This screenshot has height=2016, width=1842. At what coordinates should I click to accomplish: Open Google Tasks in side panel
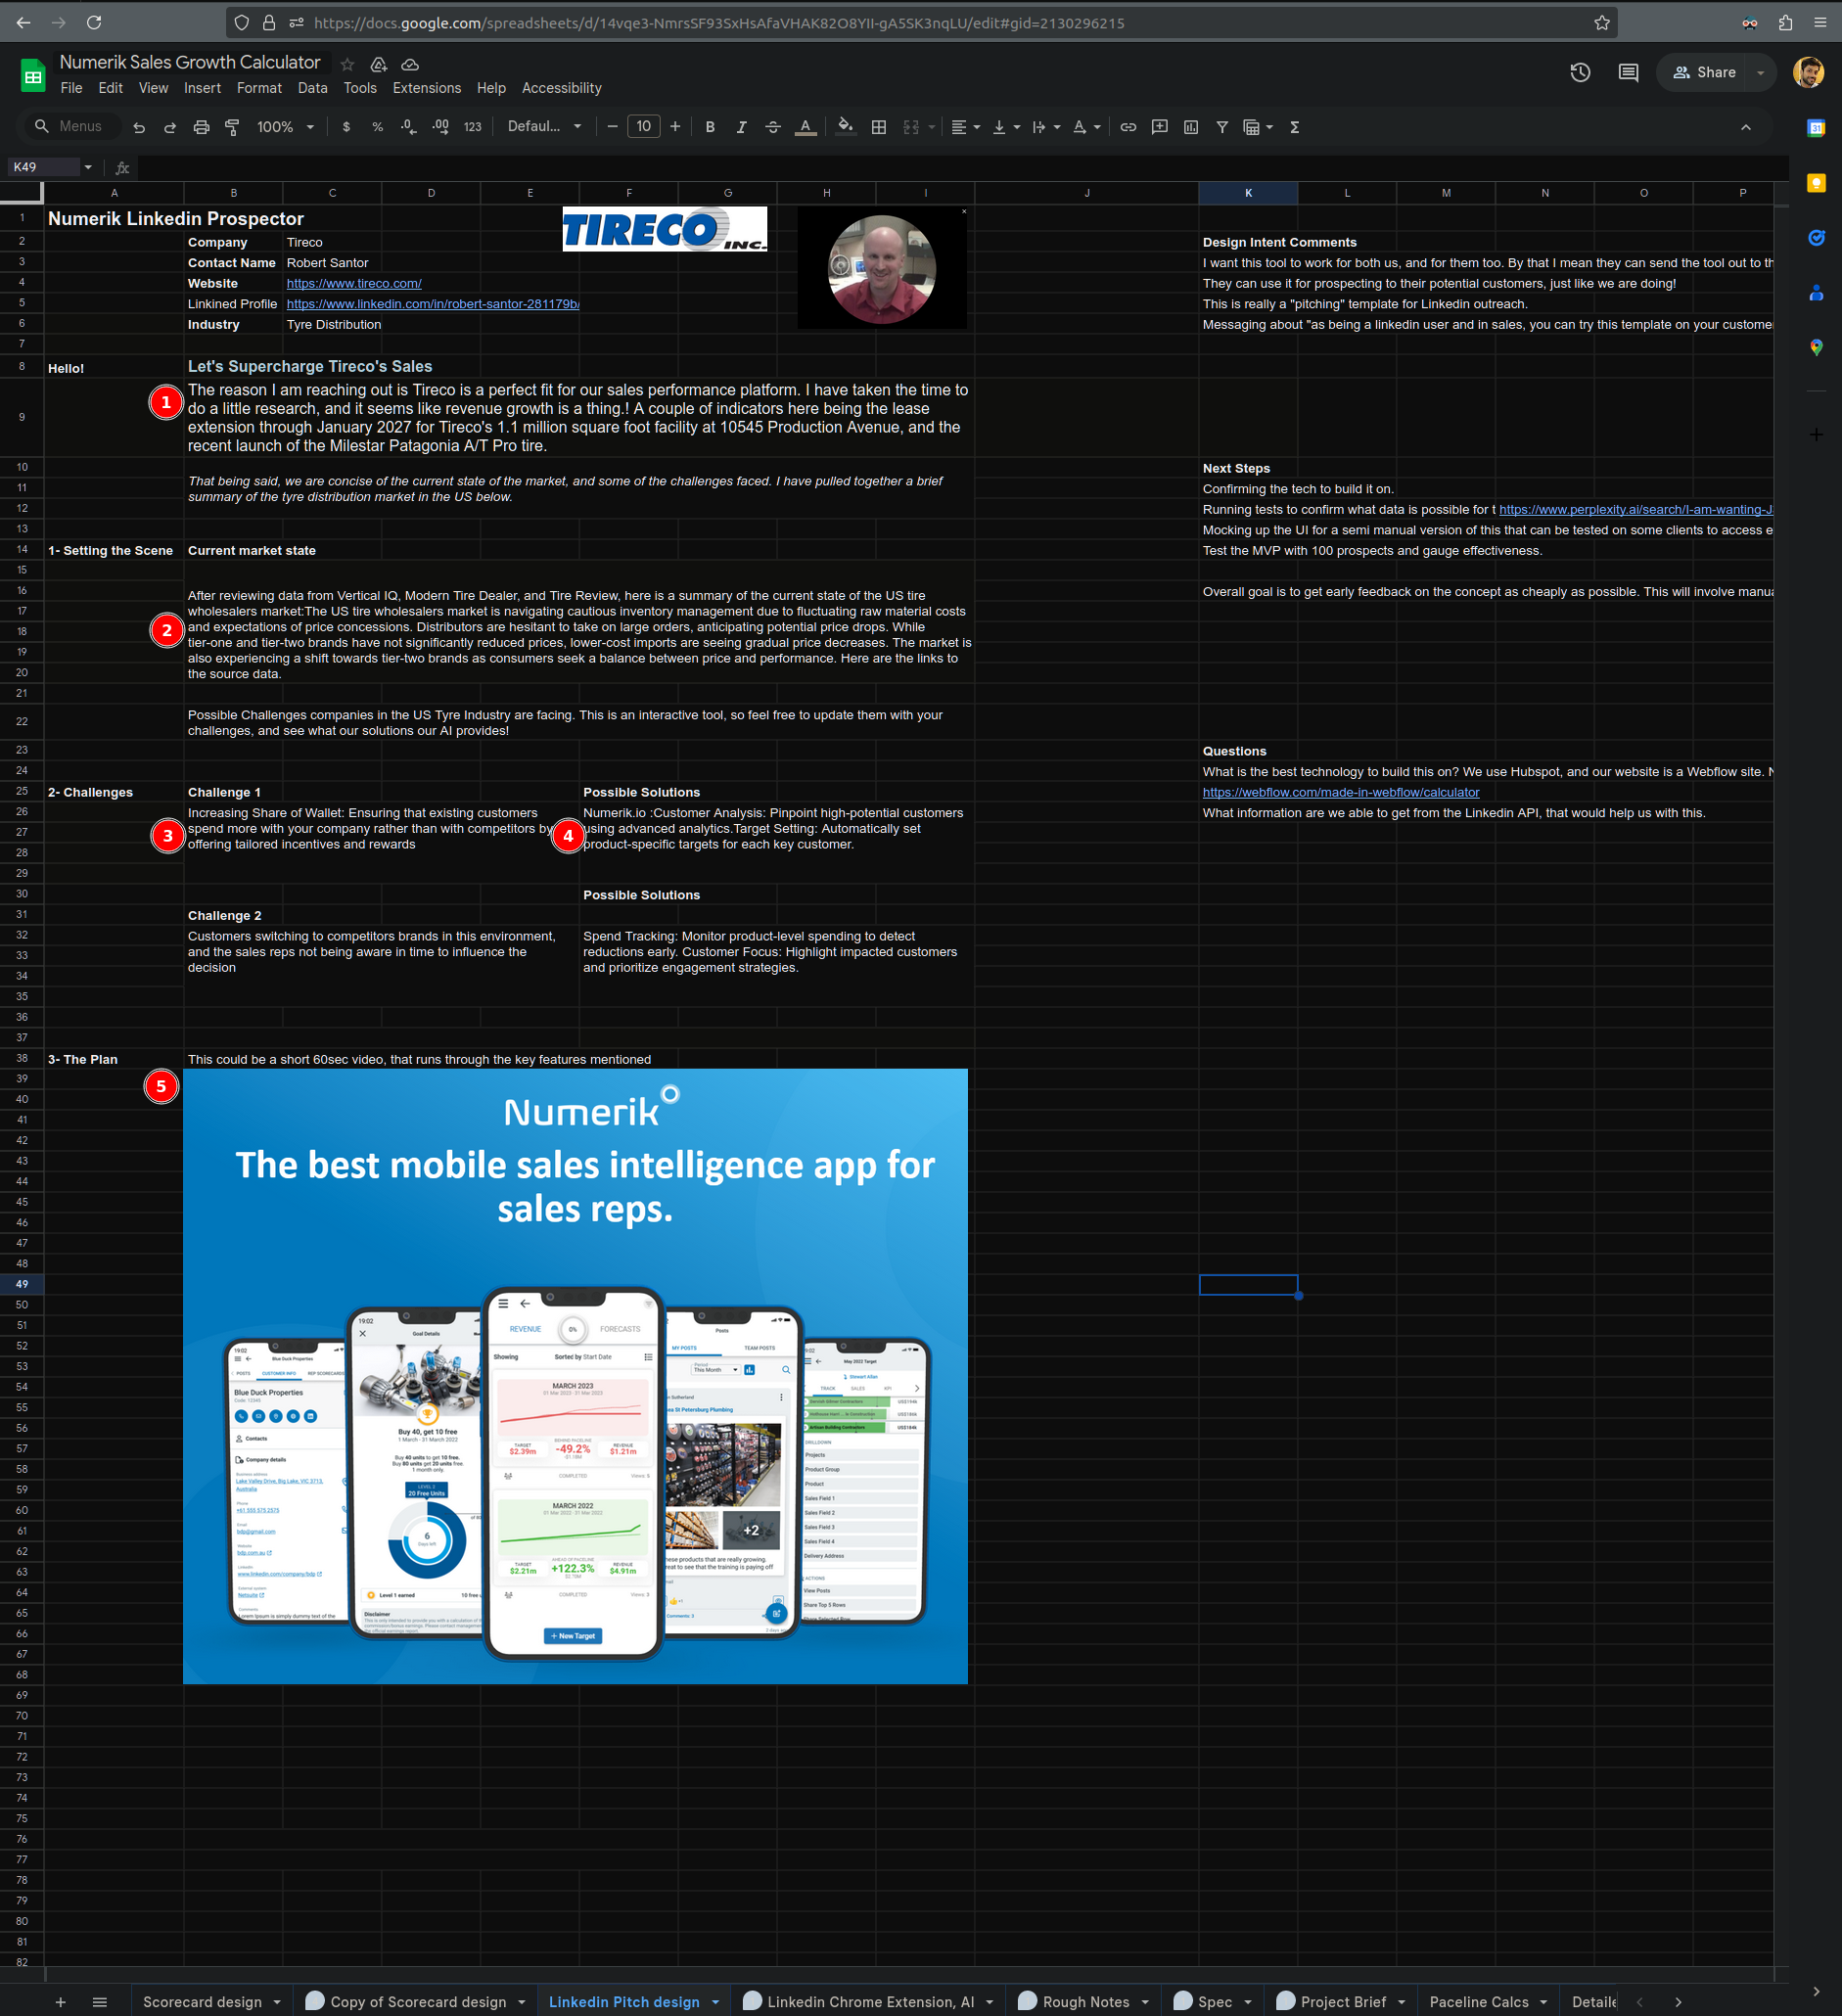1816,238
